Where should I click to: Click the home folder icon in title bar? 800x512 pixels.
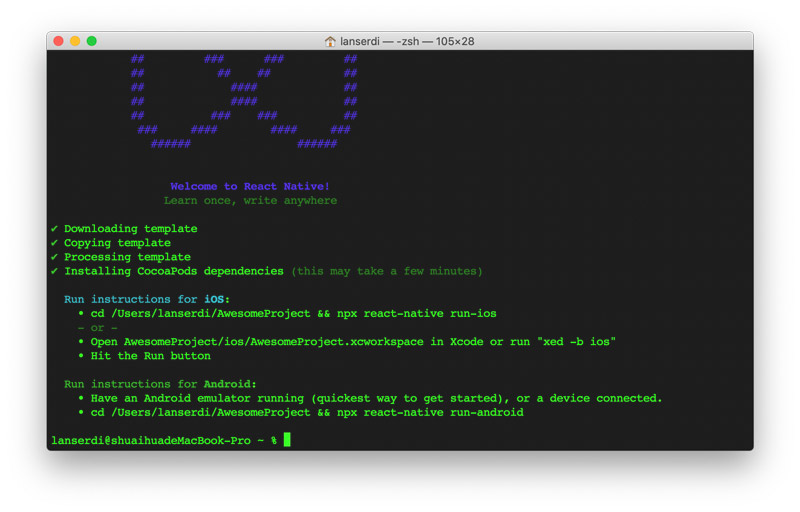click(330, 41)
